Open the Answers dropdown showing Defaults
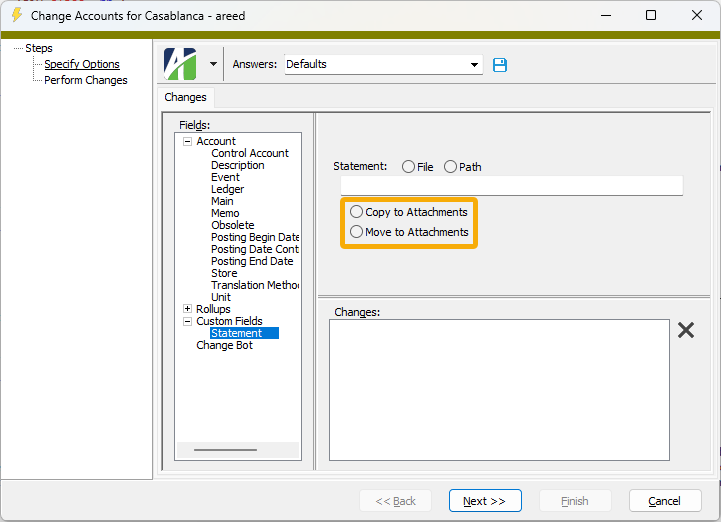The width and height of the screenshot is (721, 522). pyautogui.click(x=383, y=64)
